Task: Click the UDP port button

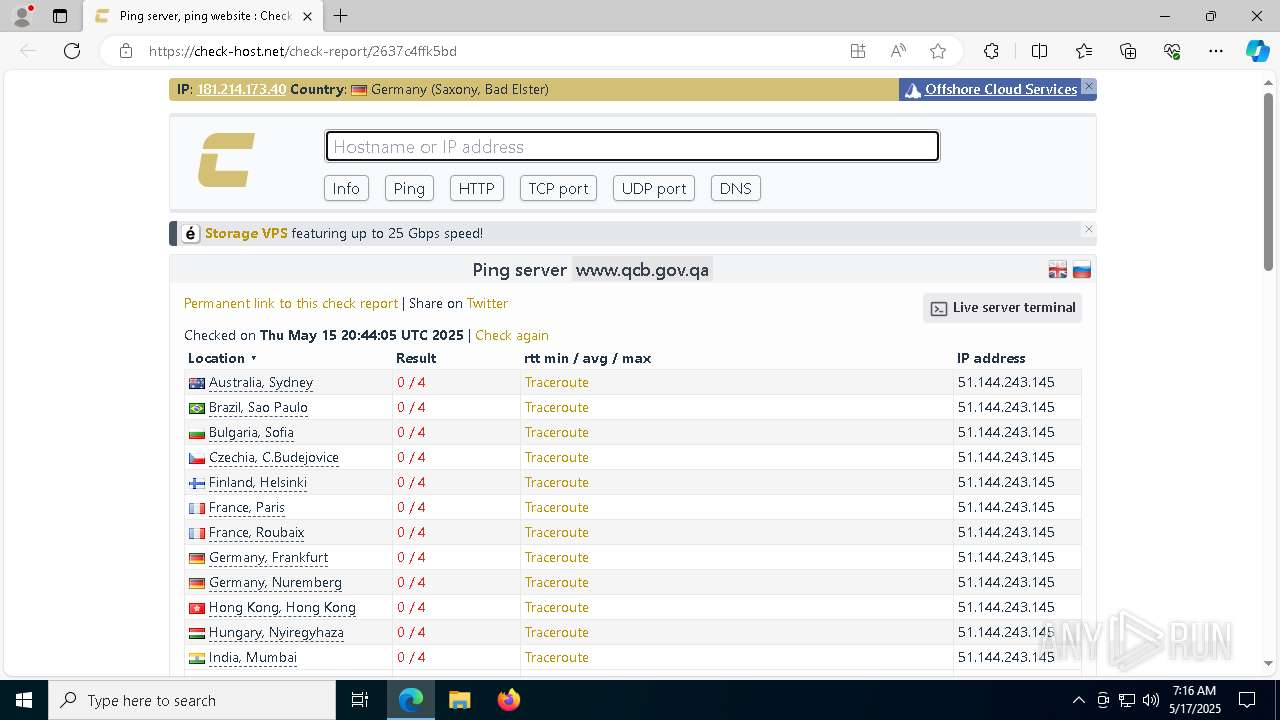Action: (x=654, y=188)
